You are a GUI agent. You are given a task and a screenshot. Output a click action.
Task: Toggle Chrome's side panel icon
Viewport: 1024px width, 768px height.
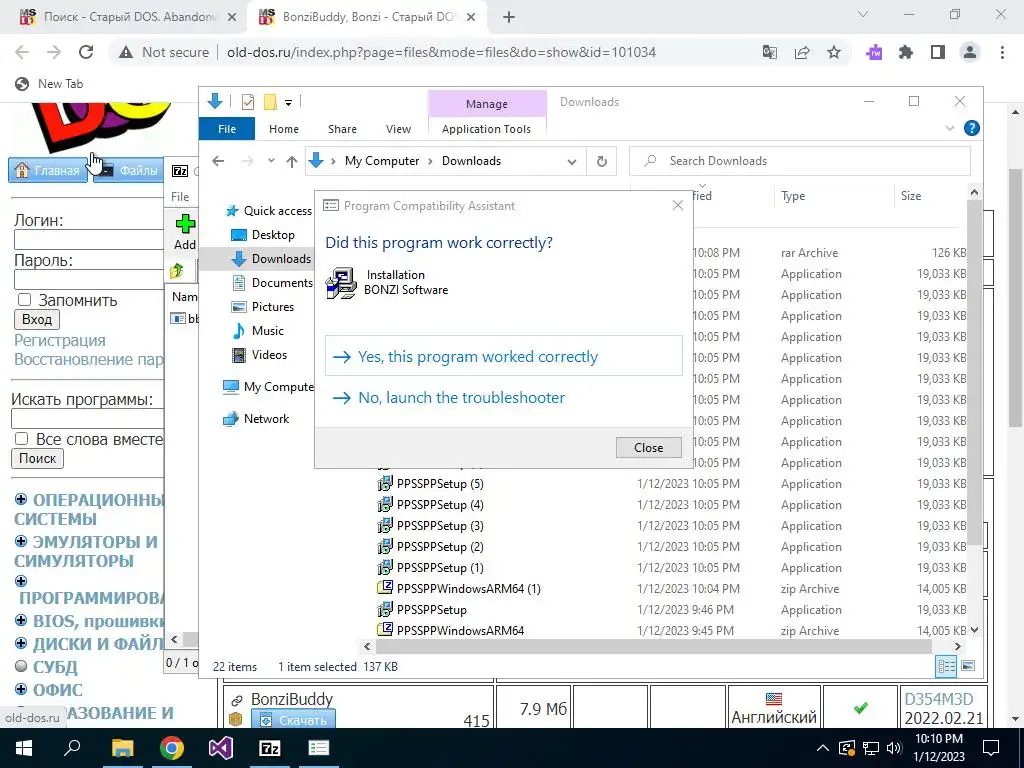pos(938,52)
